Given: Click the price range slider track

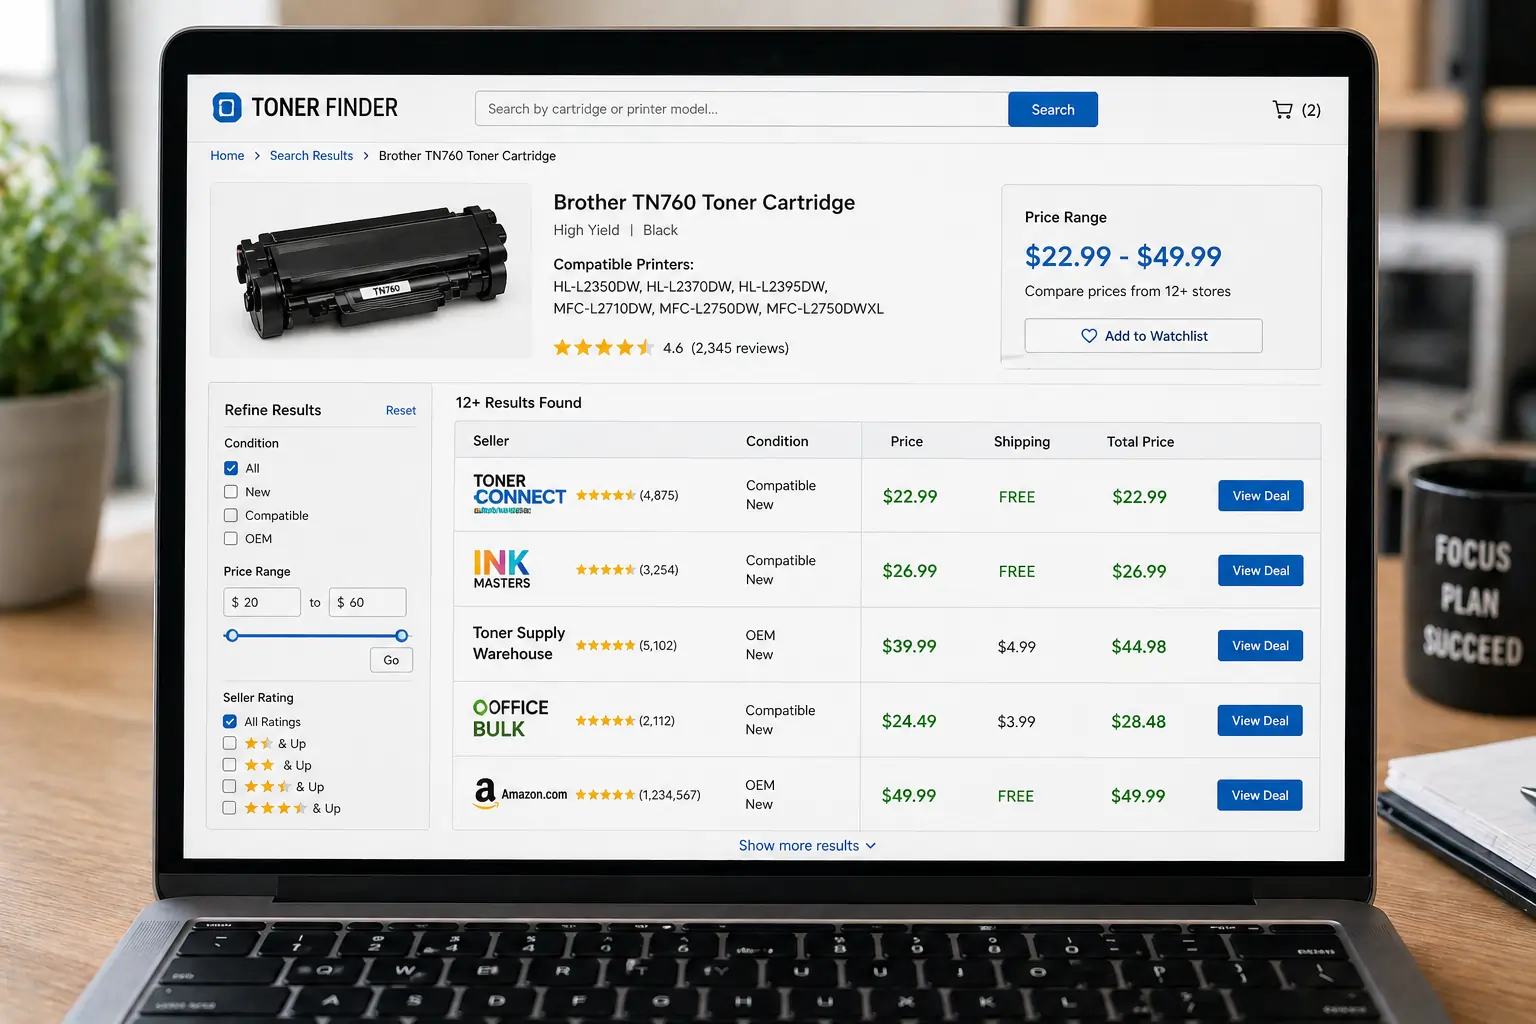Looking at the screenshot, I should 316,635.
